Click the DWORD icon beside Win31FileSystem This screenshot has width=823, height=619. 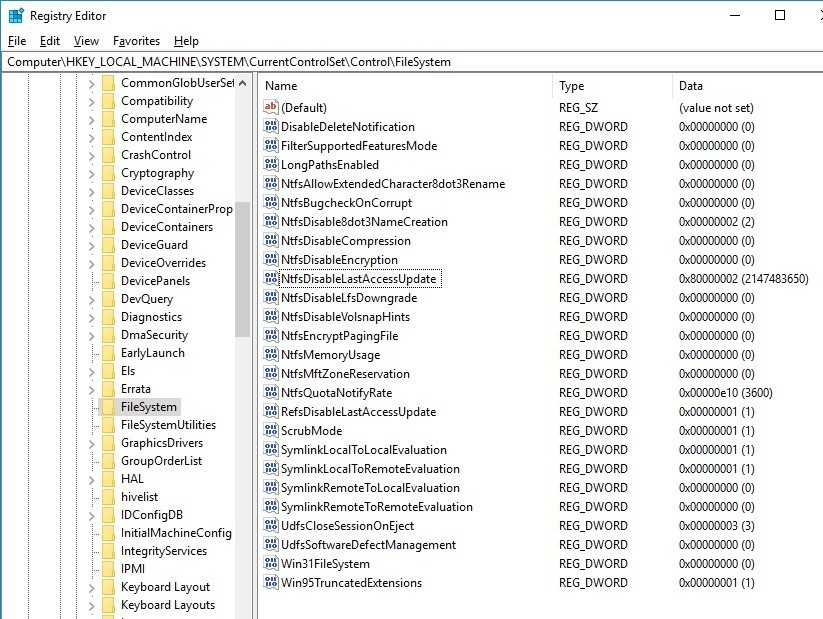(271, 563)
